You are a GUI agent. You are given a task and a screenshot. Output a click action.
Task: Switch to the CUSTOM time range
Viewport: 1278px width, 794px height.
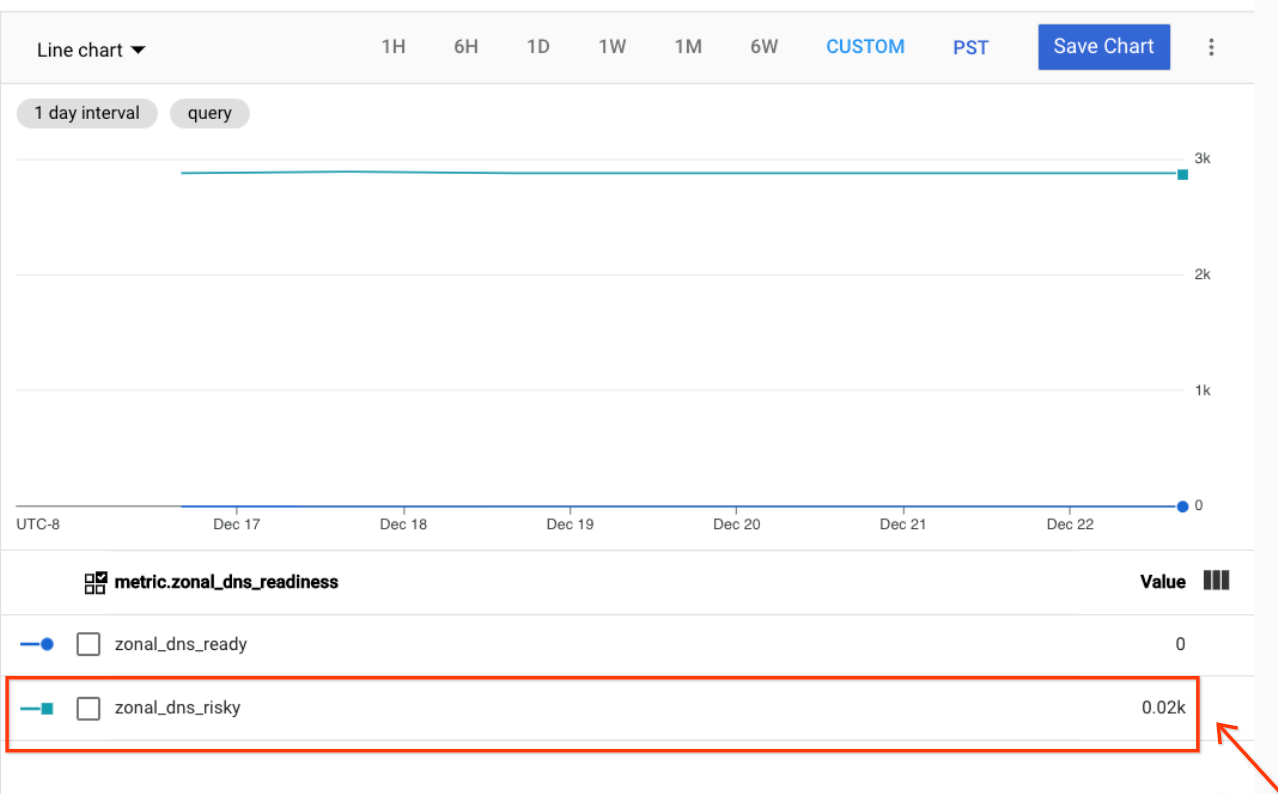[865, 46]
